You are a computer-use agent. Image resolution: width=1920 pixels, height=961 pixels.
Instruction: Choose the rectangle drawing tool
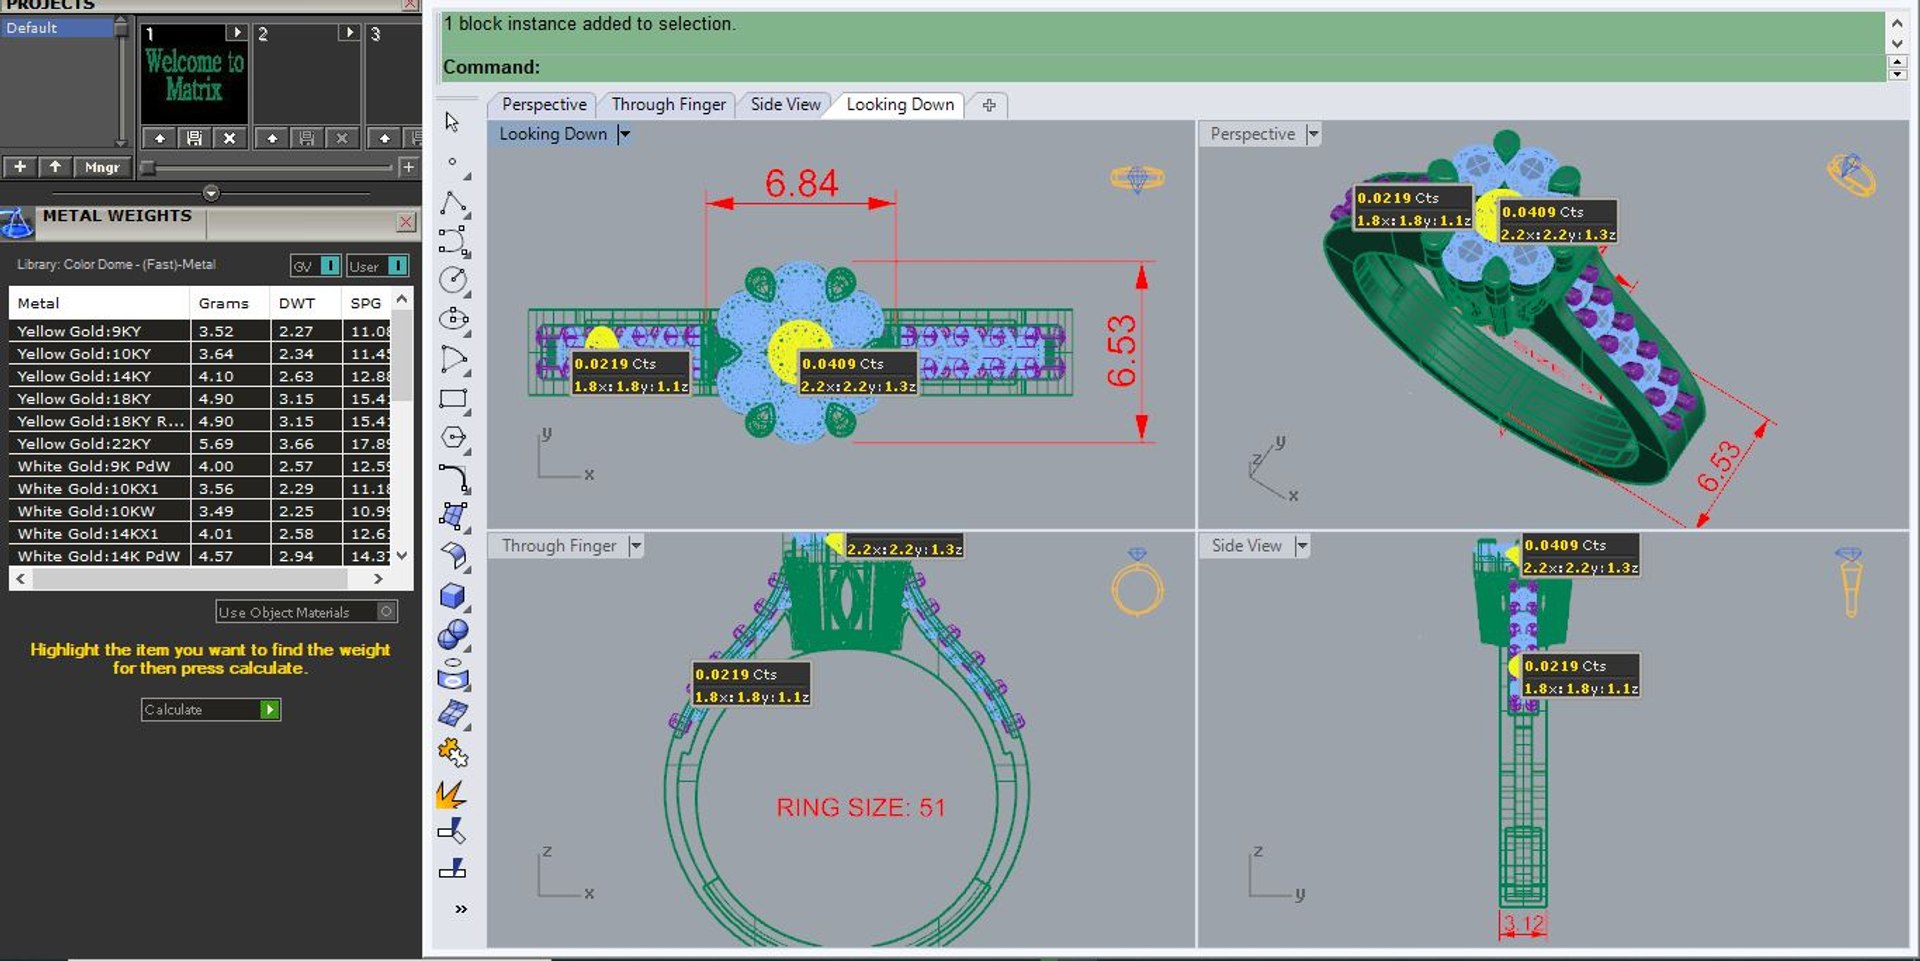click(x=453, y=399)
